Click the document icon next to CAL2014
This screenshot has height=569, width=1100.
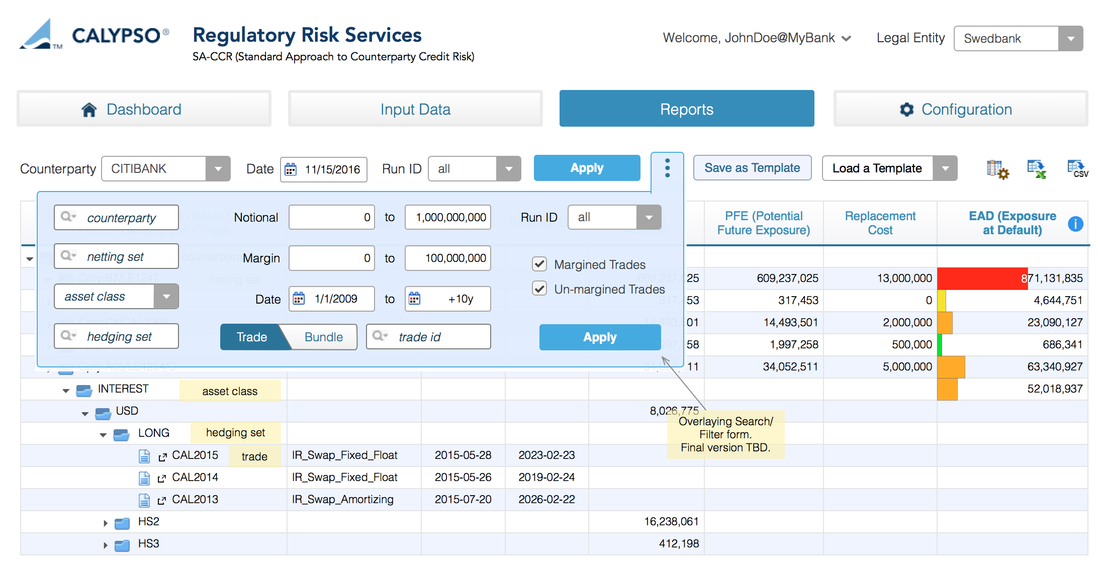144,478
